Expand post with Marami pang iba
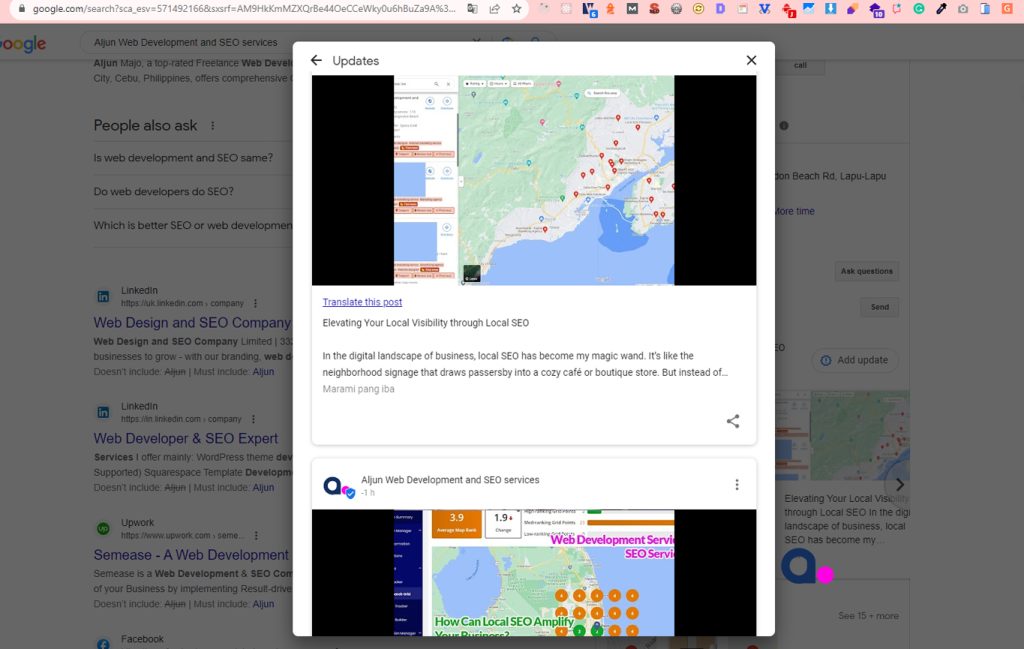This screenshot has width=1024, height=649. (358, 388)
